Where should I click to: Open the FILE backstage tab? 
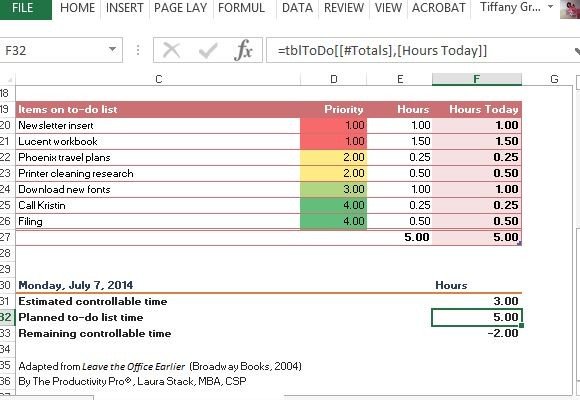(23, 8)
